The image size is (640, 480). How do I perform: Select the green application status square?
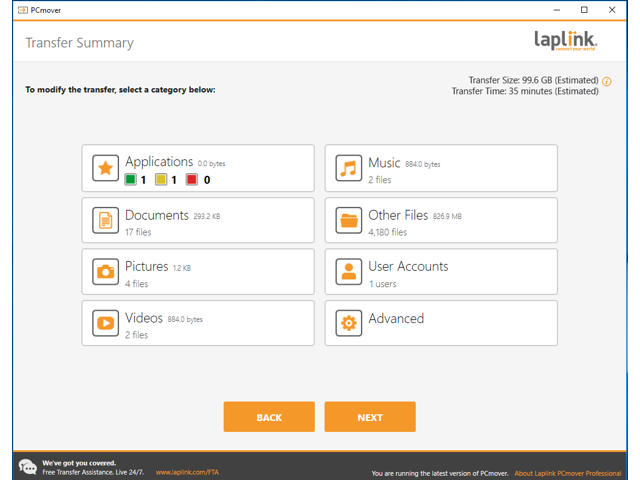click(x=131, y=180)
